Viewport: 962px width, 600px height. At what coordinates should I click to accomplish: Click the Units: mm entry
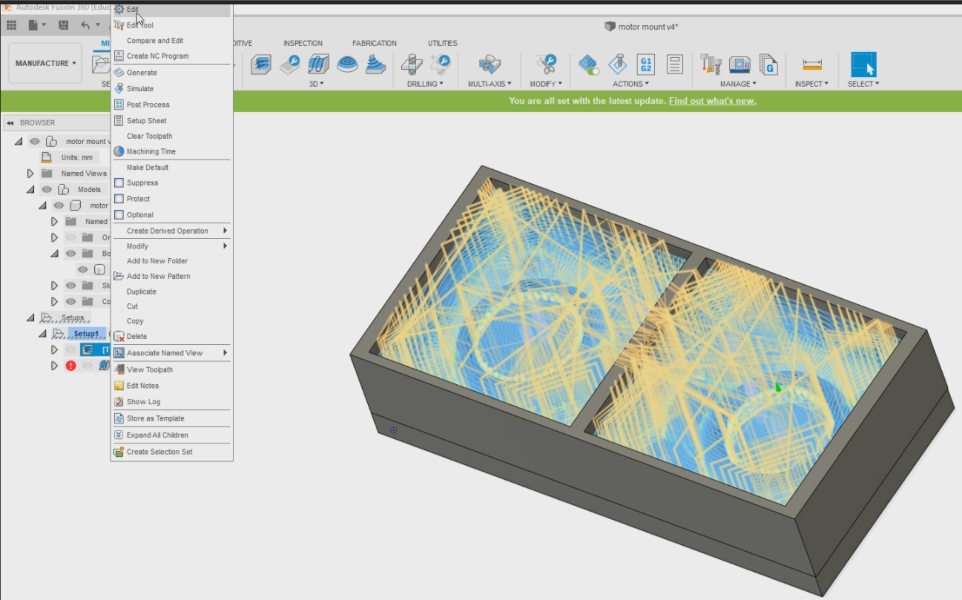77,158
